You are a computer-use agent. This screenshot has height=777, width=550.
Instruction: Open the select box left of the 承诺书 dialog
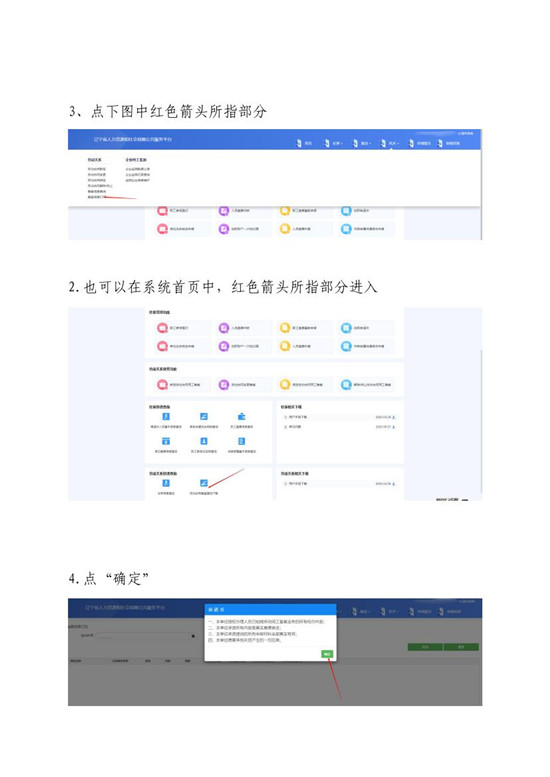(x=146, y=636)
